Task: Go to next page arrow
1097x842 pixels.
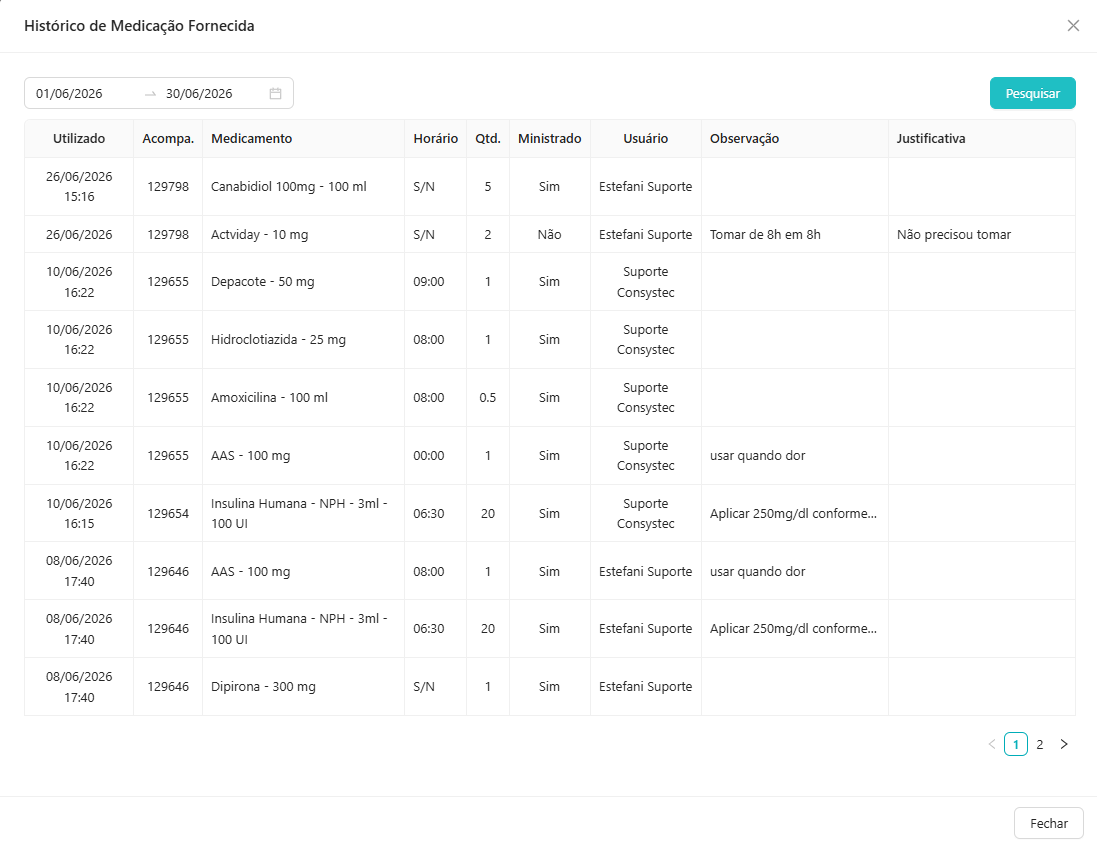Action: click(1063, 744)
